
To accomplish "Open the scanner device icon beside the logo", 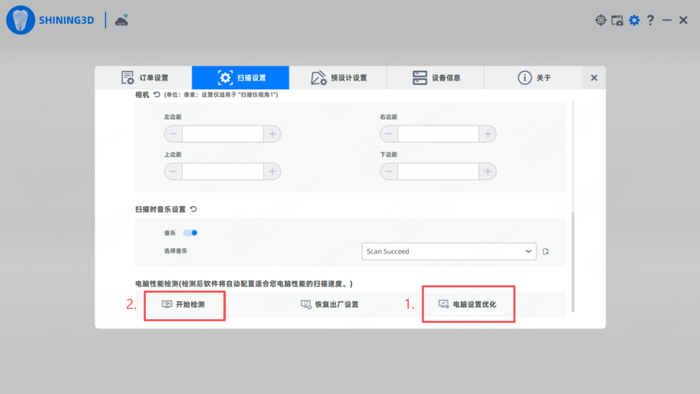I will 121,20.
